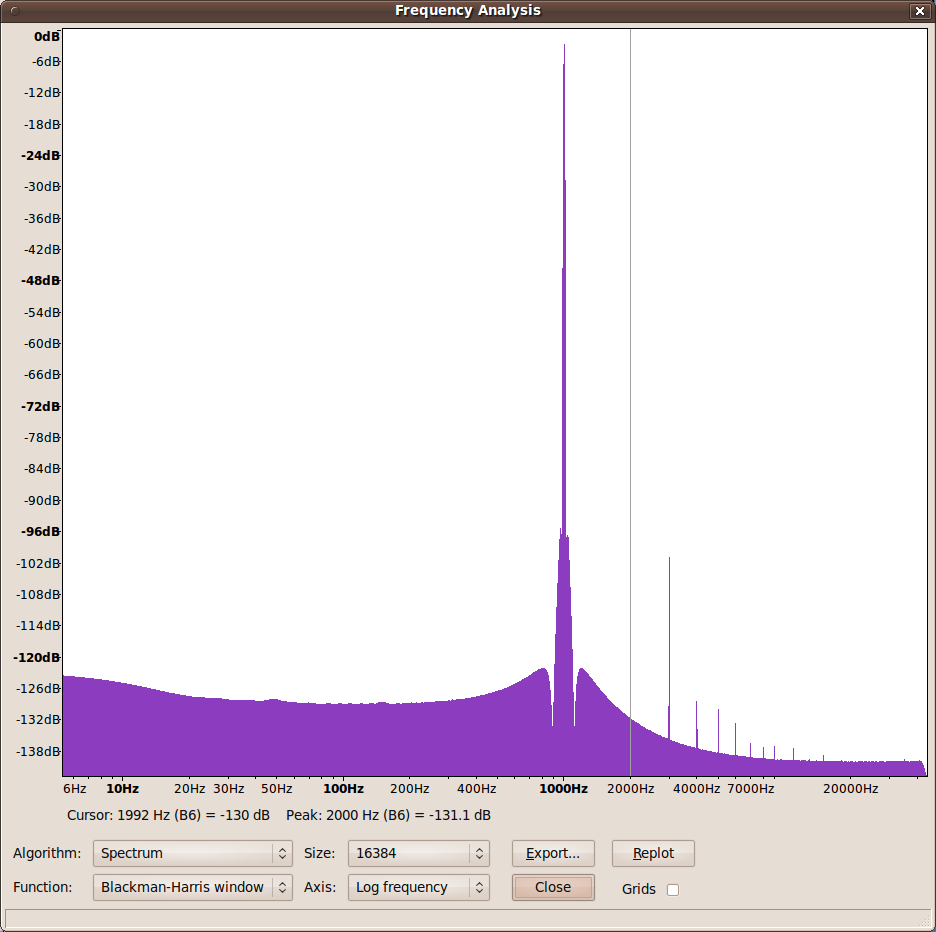Enable the Grids checkbox
This screenshot has height=932, width=936.
coord(673,890)
